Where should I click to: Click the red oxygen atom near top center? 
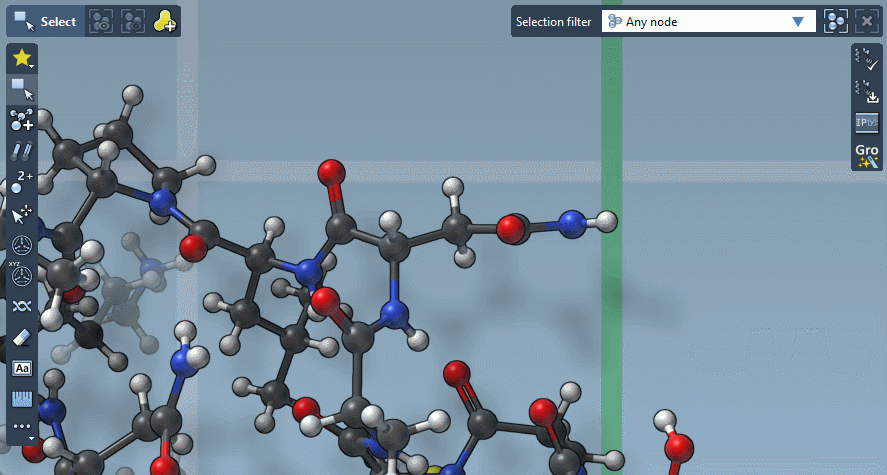pyautogui.click(x=331, y=173)
